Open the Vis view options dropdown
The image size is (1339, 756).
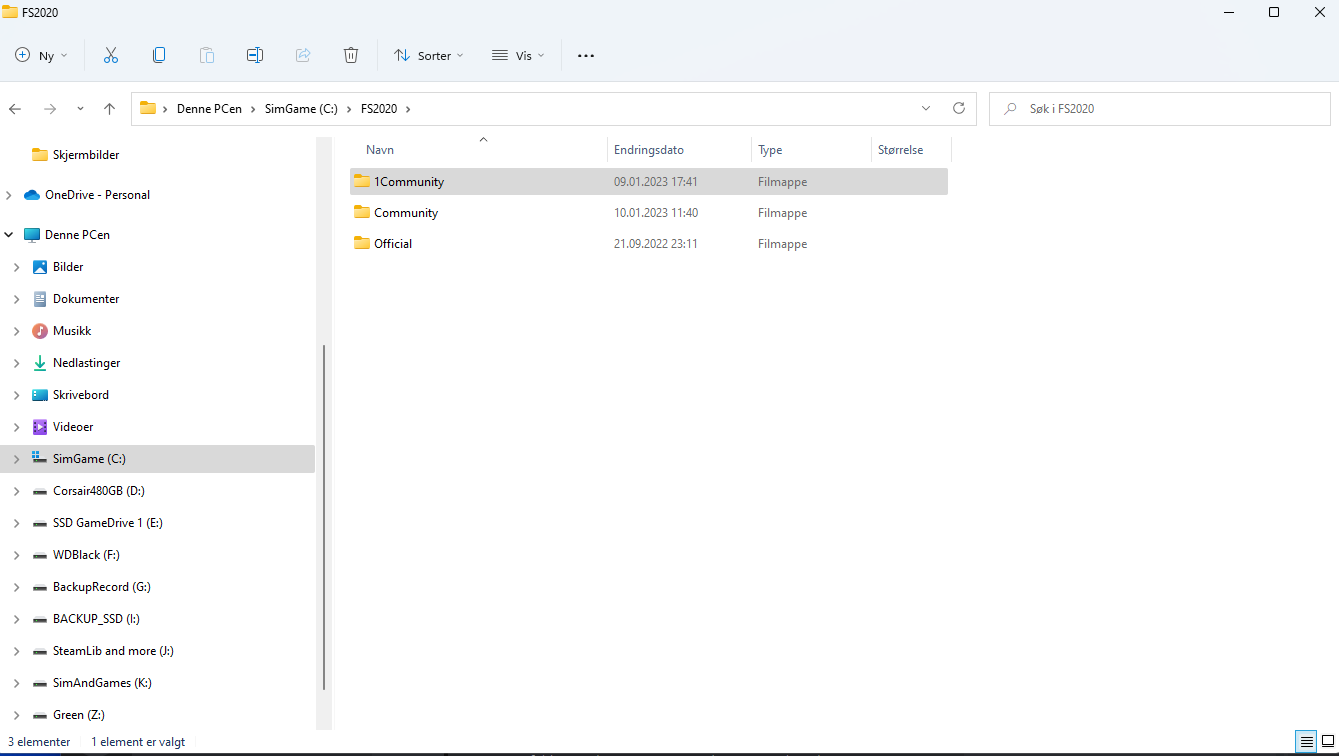tap(518, 56)
